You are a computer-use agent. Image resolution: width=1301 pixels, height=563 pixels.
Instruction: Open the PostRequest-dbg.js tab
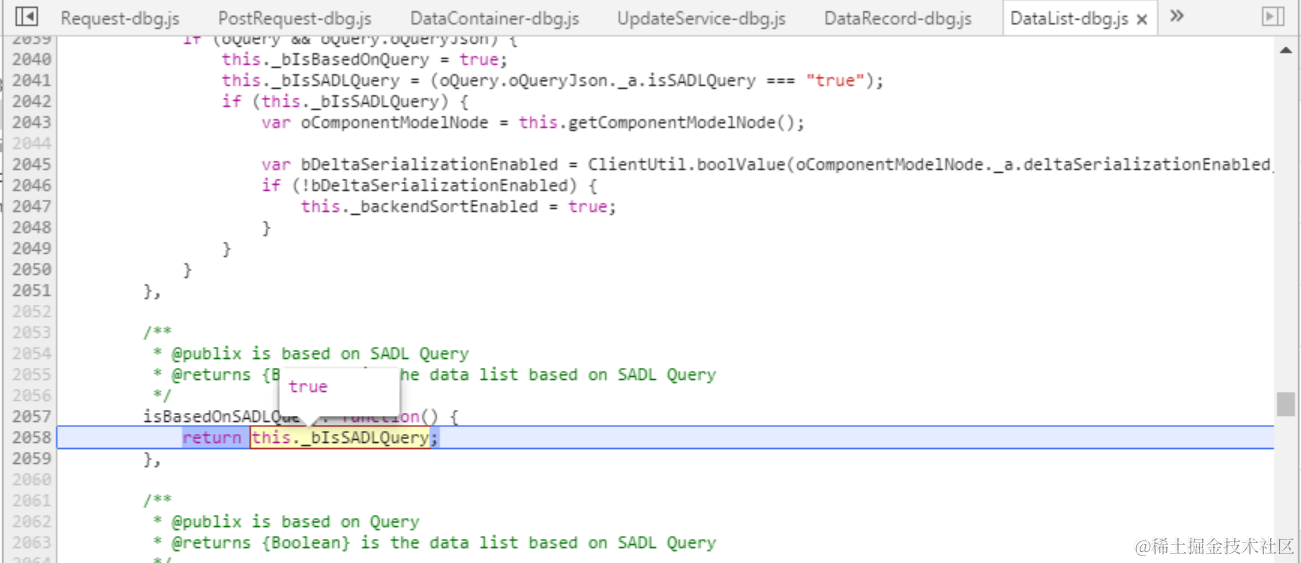[295, 18]
